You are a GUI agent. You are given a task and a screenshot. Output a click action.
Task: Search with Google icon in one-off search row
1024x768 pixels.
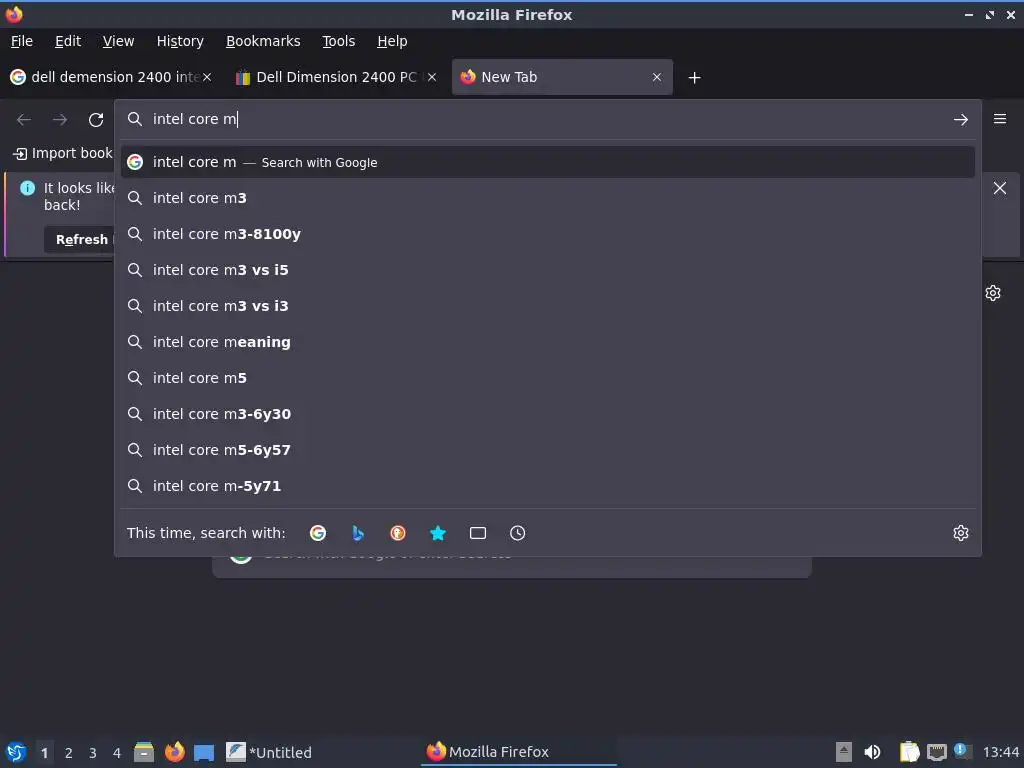318,533
